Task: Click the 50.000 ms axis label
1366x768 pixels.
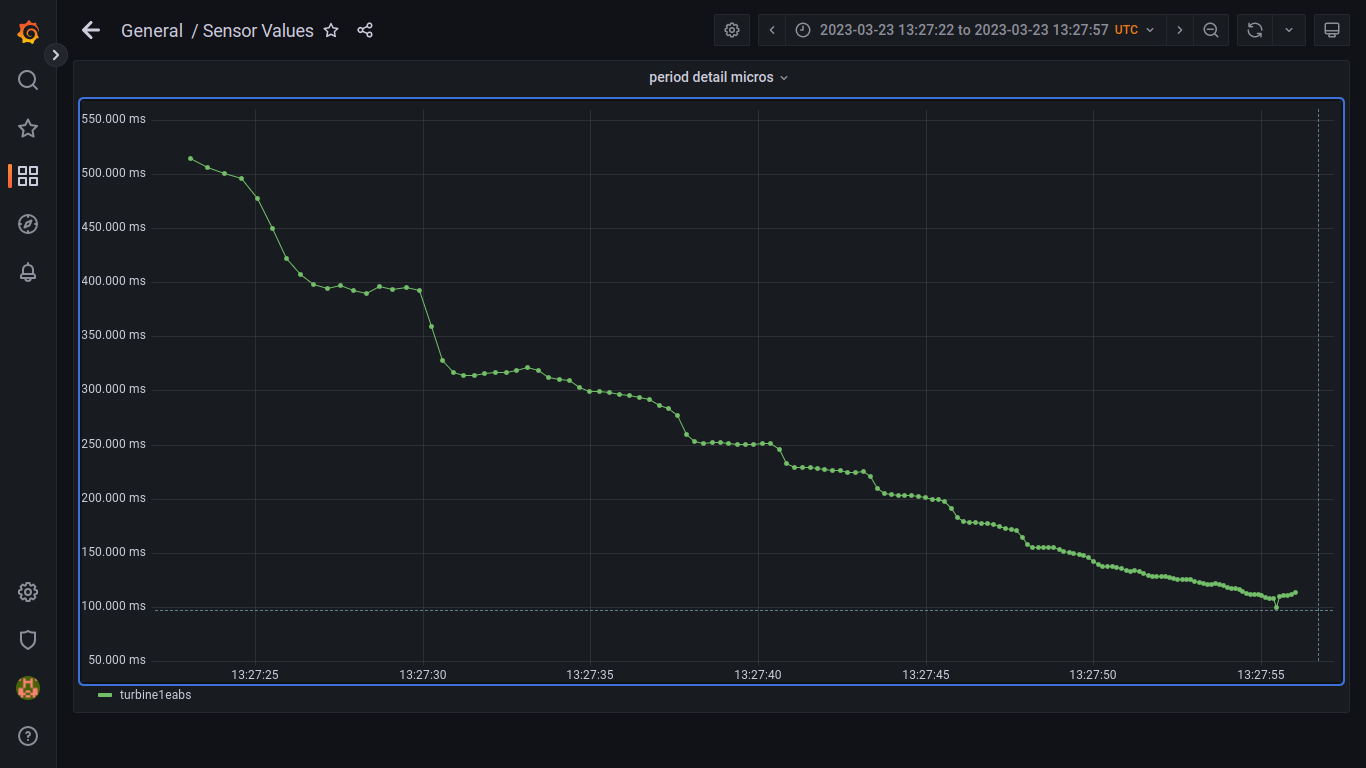Action: [116, 660]
